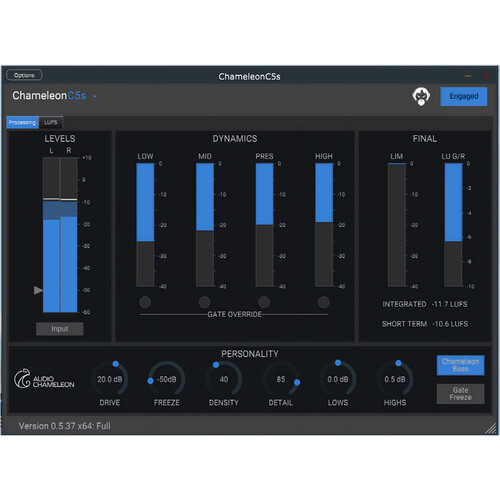The height and width of the screenshot is (500, 500).
Task: Toggle the Gate Freeze button
Action: [x=460, y=394]
